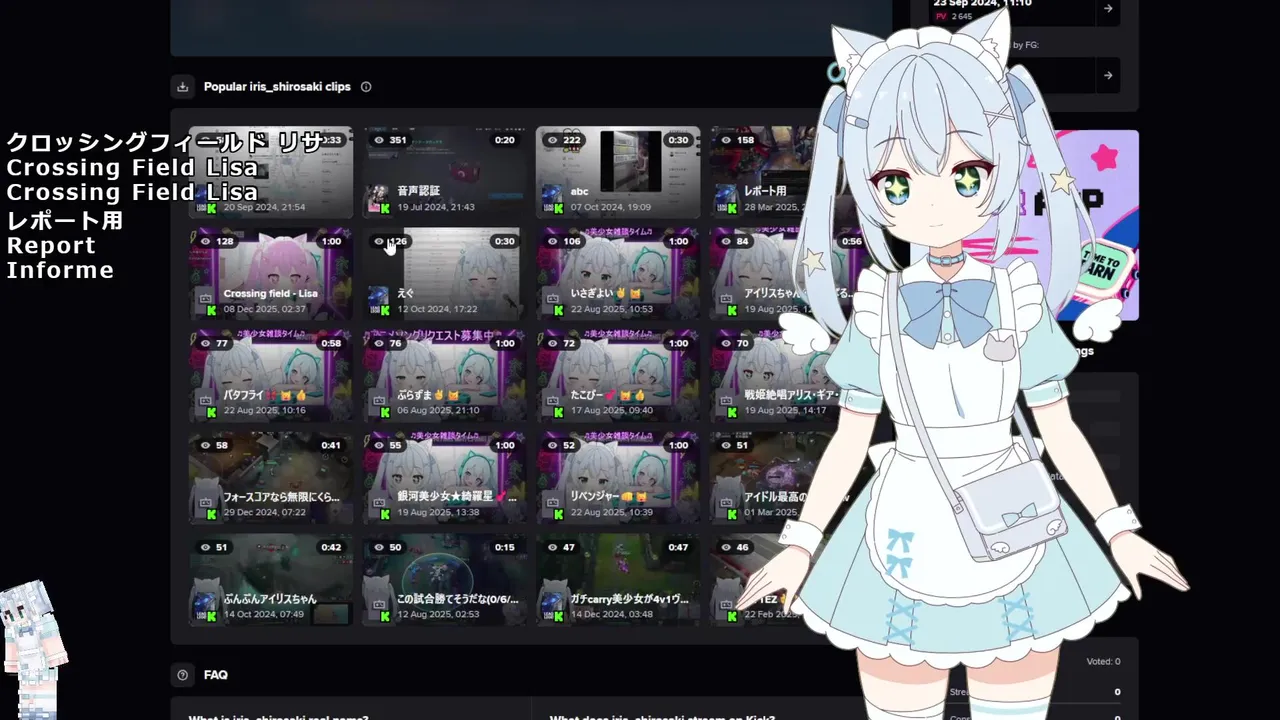Click the 0:41 duration badge
This screenshot has height=720, width=1280.
(x=331, y=445)
